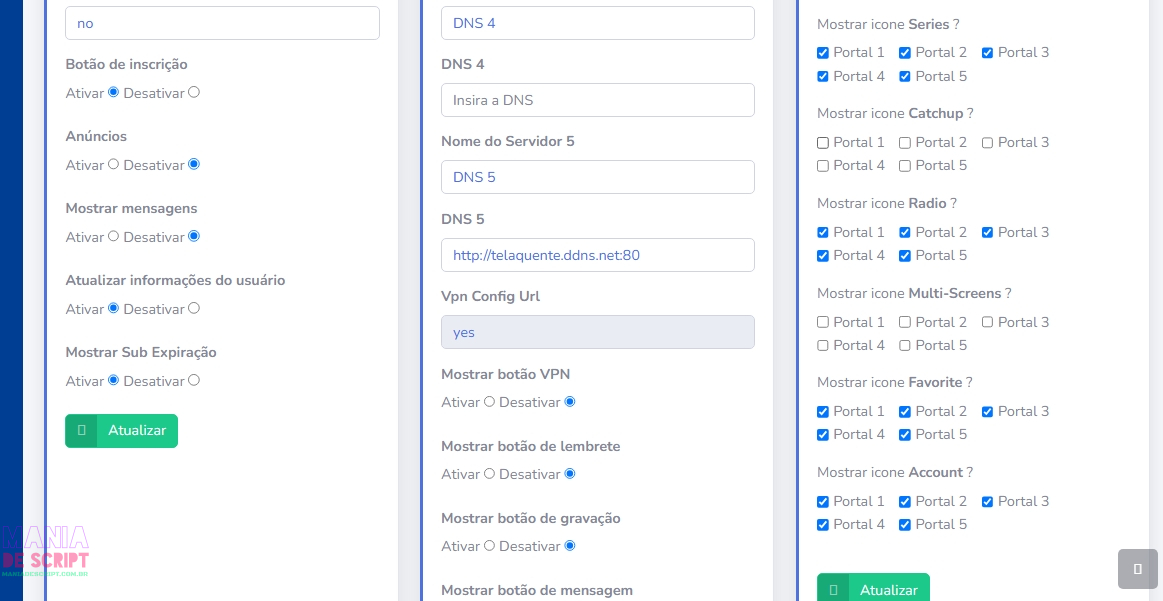Uncheck Portal 5 for Favorite icon
Screen dimensions: 1163x601
[x=905, y=436]
